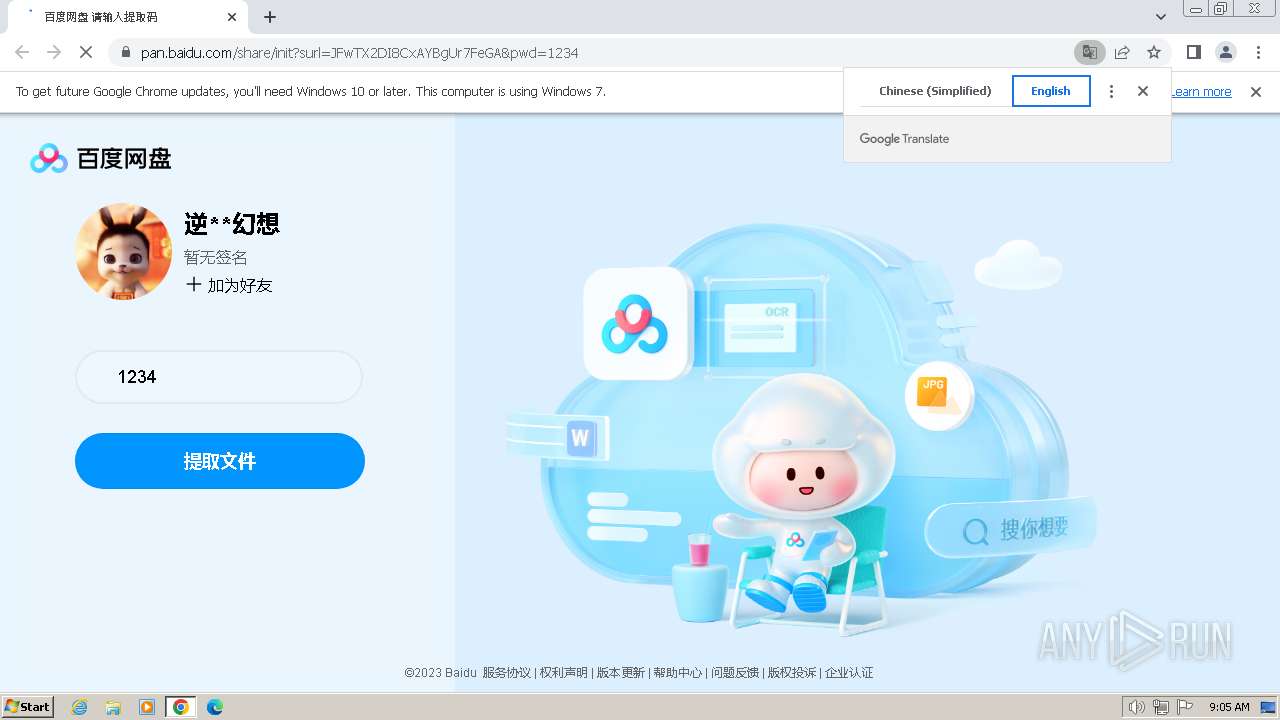This screenshot has width=1280, height=720.
Task: Open the 版权投诉 copyright complaint link
Action: coord(792,673)
